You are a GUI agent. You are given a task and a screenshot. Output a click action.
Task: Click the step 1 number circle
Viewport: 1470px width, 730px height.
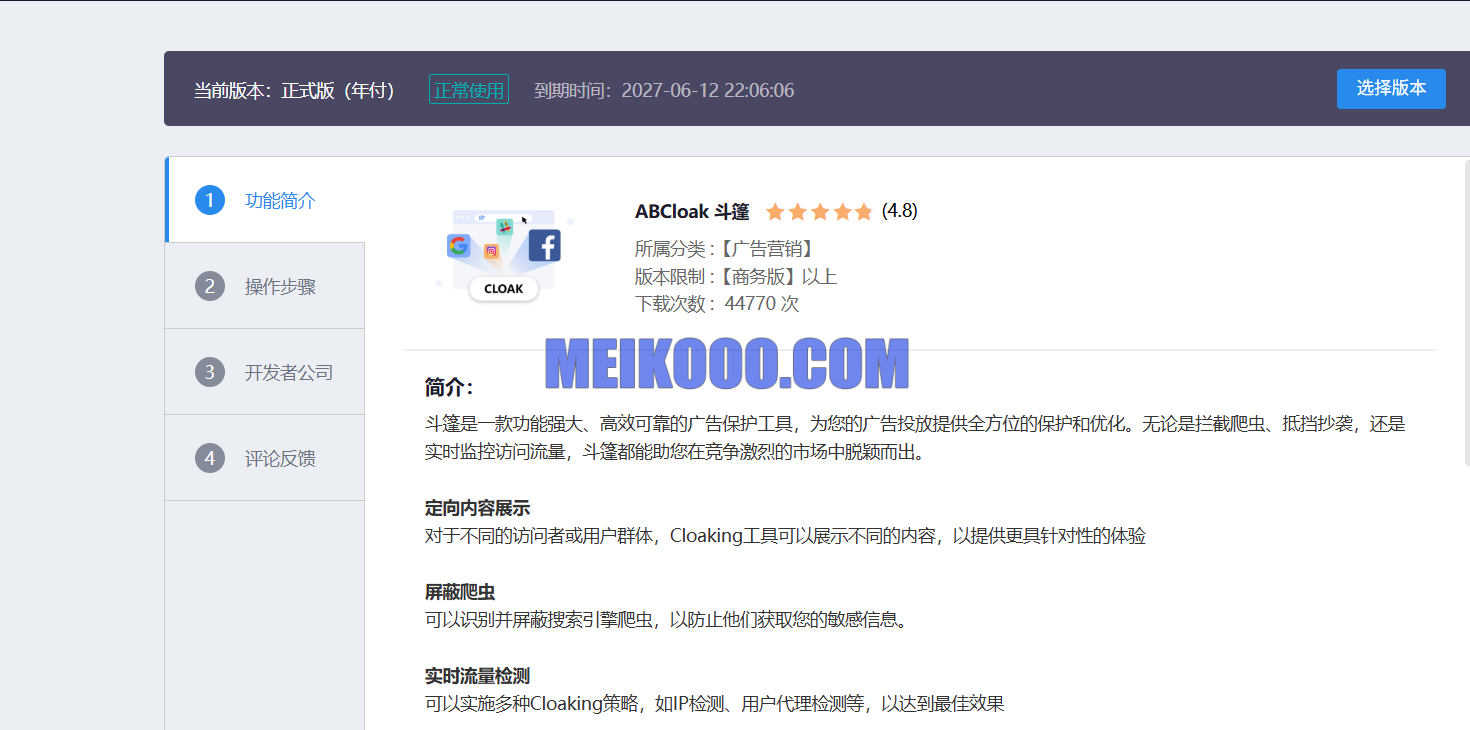coord(210,200)
